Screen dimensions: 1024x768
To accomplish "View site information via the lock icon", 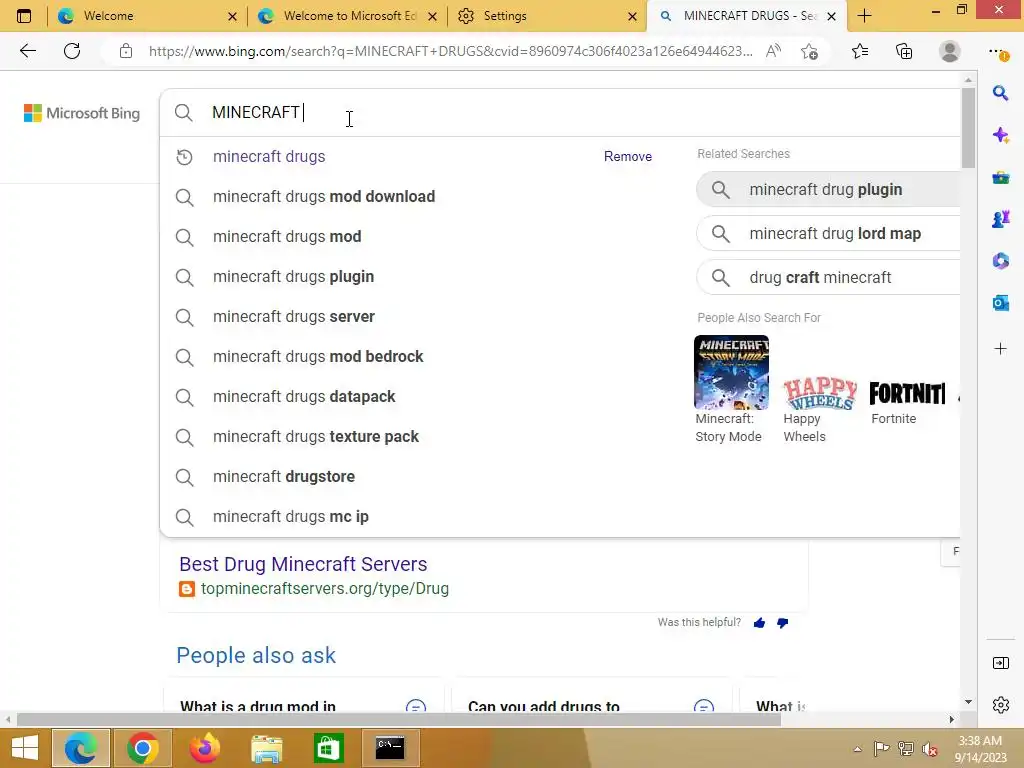I will tap(126, 51).
